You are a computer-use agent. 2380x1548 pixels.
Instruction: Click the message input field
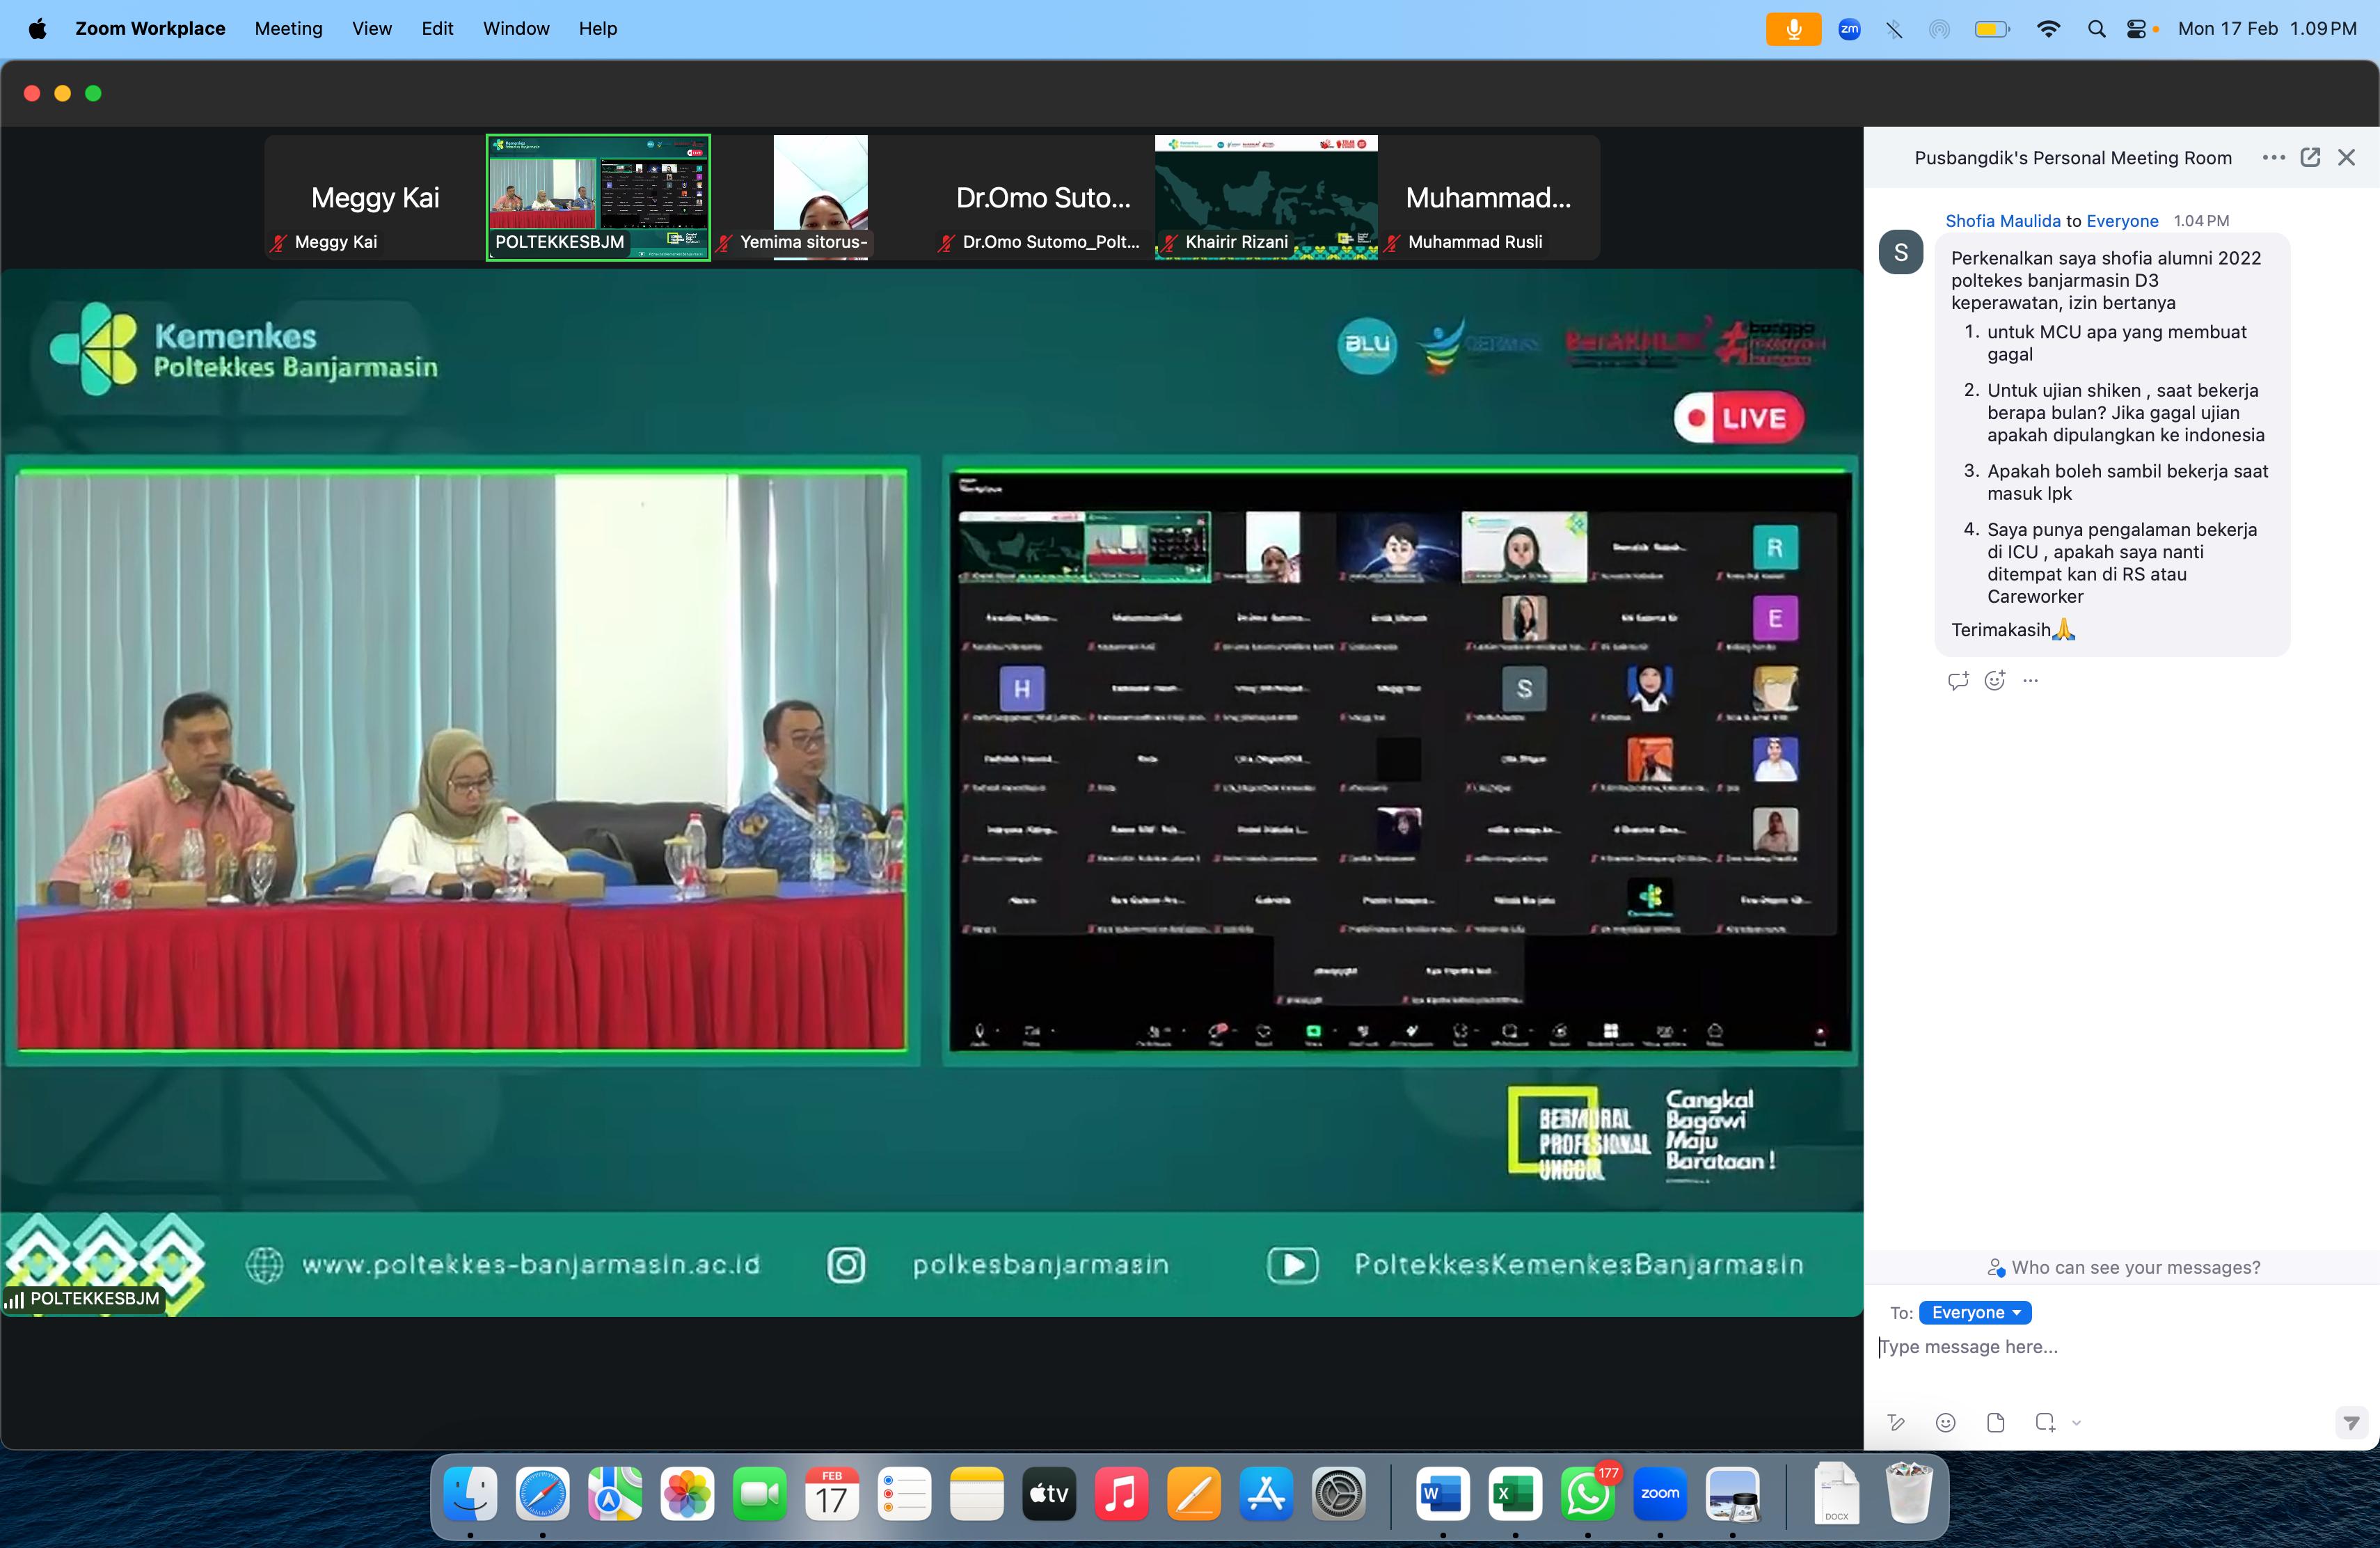click(x=2100, y=1347)
